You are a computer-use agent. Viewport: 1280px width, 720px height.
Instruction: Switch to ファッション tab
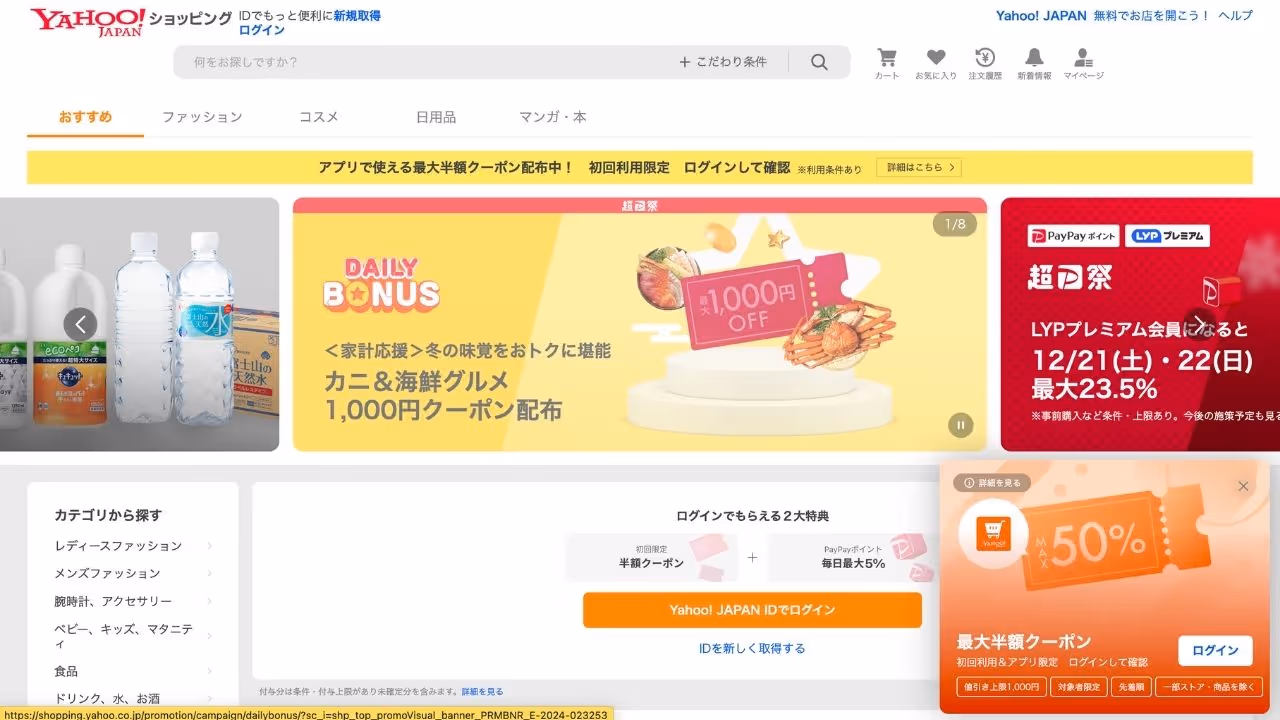202,117
